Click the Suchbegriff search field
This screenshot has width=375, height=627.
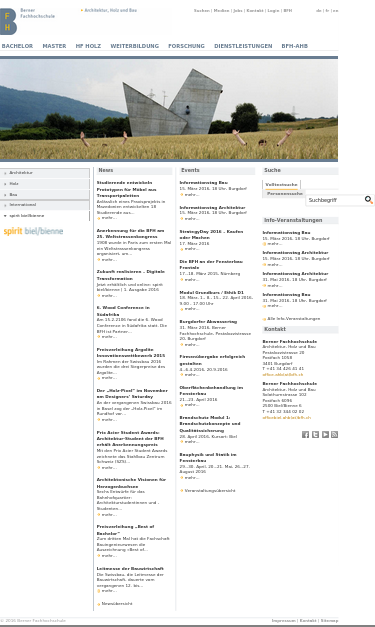(335, 200)
